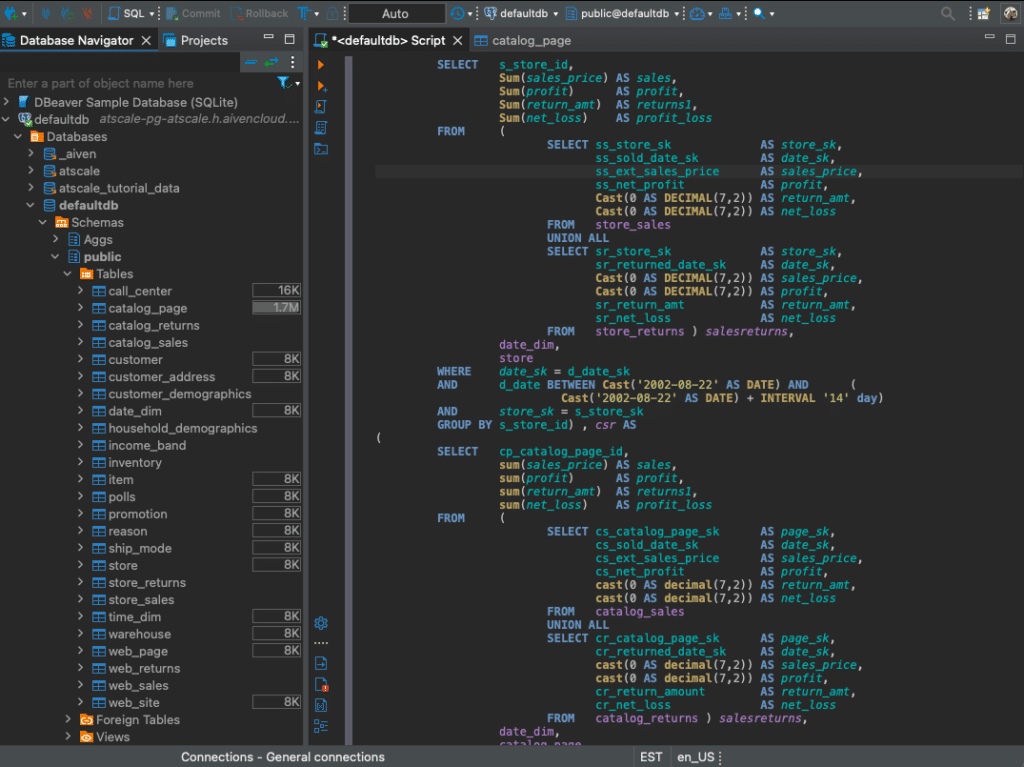Click the Rollback button
Screen dimensions: 1024x767
coord(259,13)
